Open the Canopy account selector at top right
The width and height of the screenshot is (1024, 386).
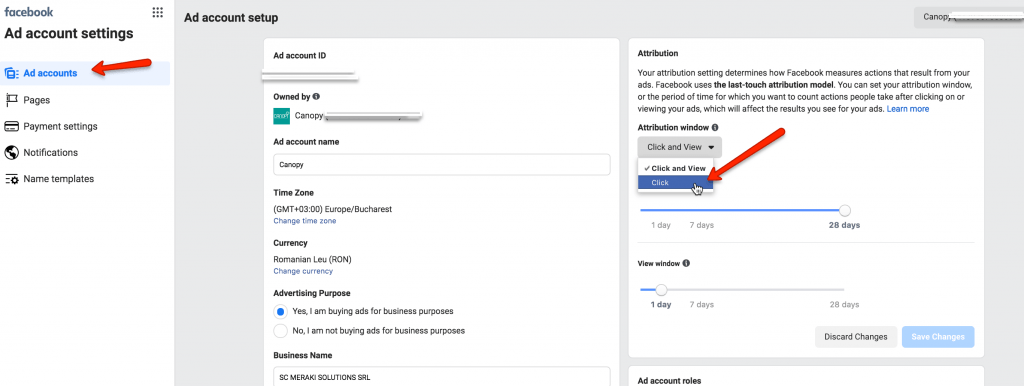(968, 17)
